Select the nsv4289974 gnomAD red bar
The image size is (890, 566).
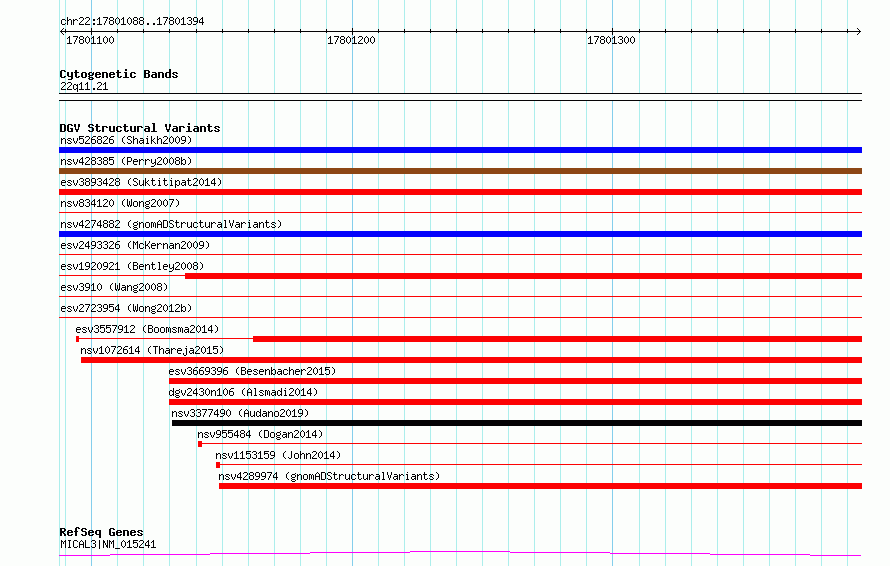point(540,486)
